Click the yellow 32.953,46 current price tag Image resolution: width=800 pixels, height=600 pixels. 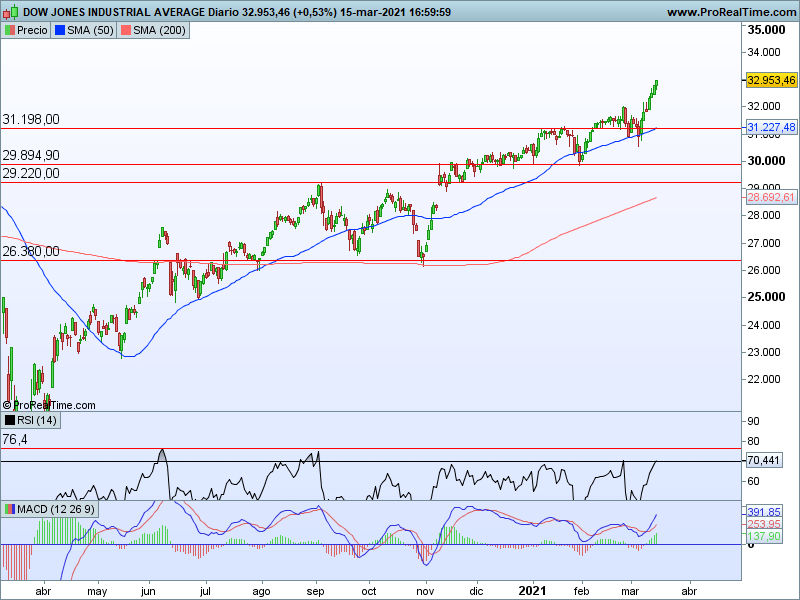(771, 80)
